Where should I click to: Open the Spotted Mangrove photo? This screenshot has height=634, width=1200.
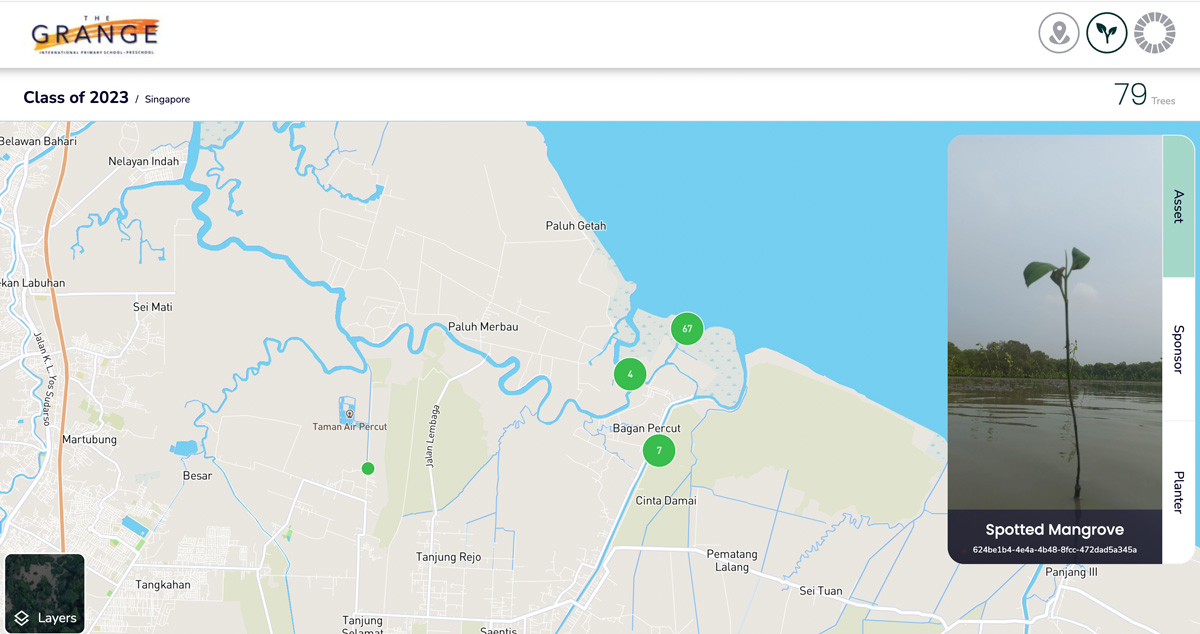click(x=1055, y=320)
